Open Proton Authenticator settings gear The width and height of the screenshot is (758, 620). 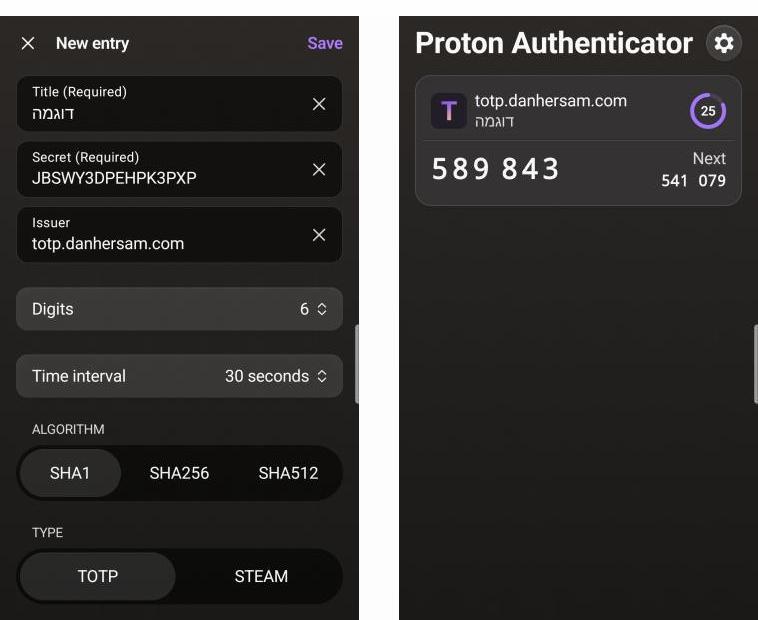pos(724,43)
